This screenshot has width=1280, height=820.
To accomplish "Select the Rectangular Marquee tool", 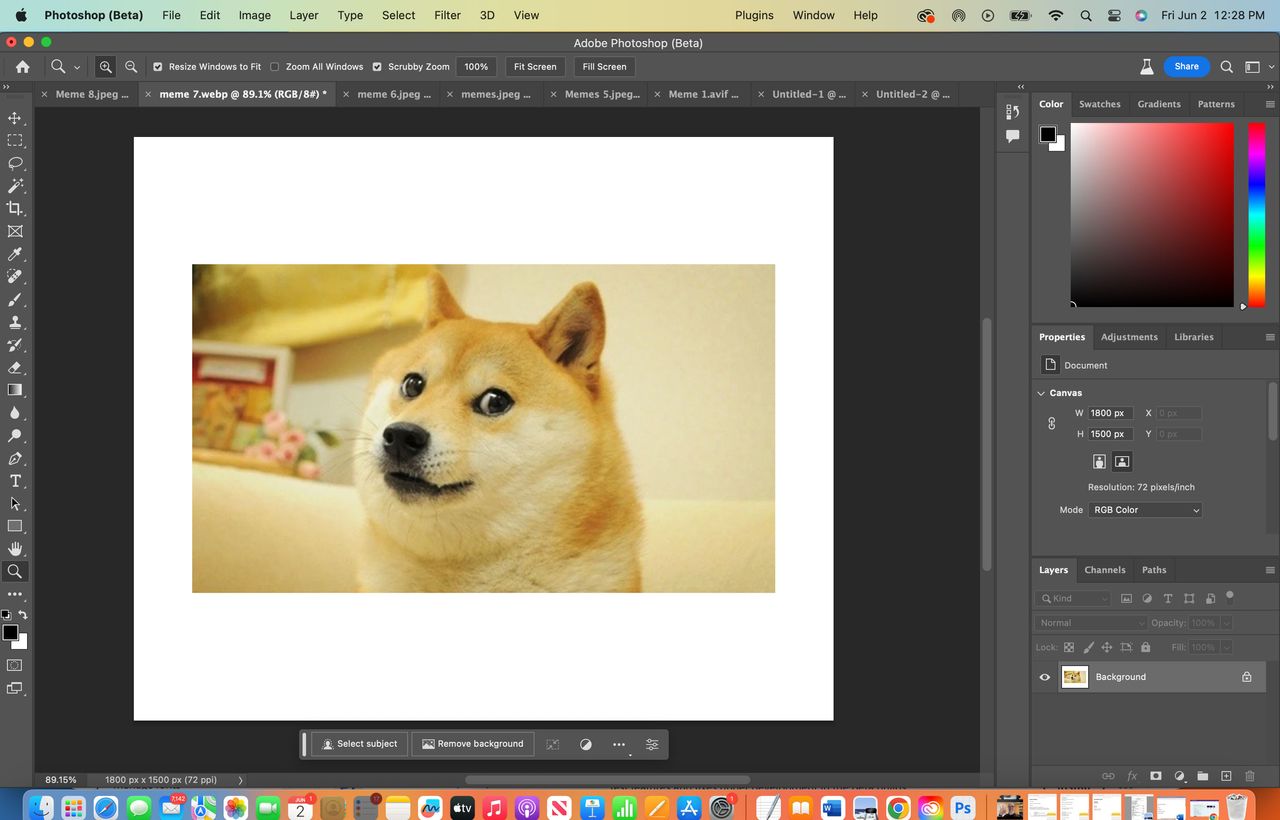I will (15, 140).
